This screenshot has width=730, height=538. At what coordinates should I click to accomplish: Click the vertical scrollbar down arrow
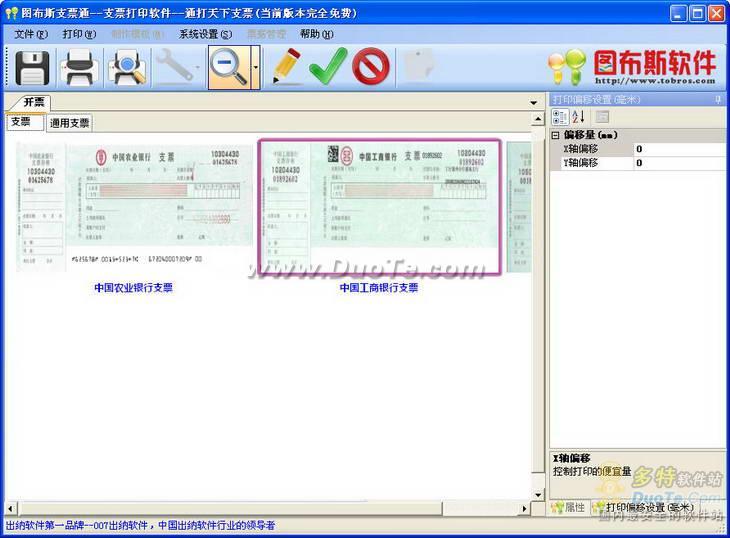point(538,495)
